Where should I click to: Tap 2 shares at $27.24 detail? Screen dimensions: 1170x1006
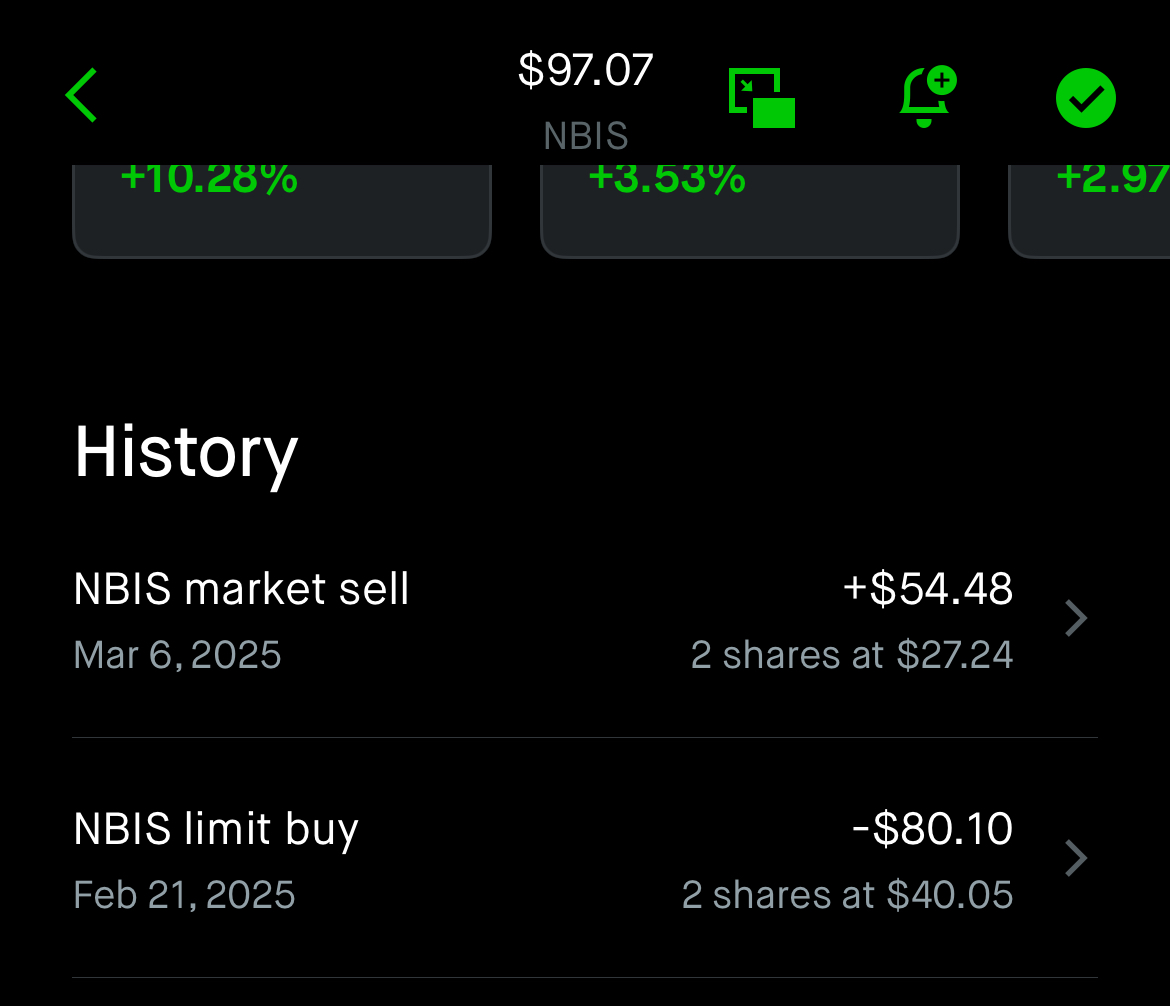point(851,655)
